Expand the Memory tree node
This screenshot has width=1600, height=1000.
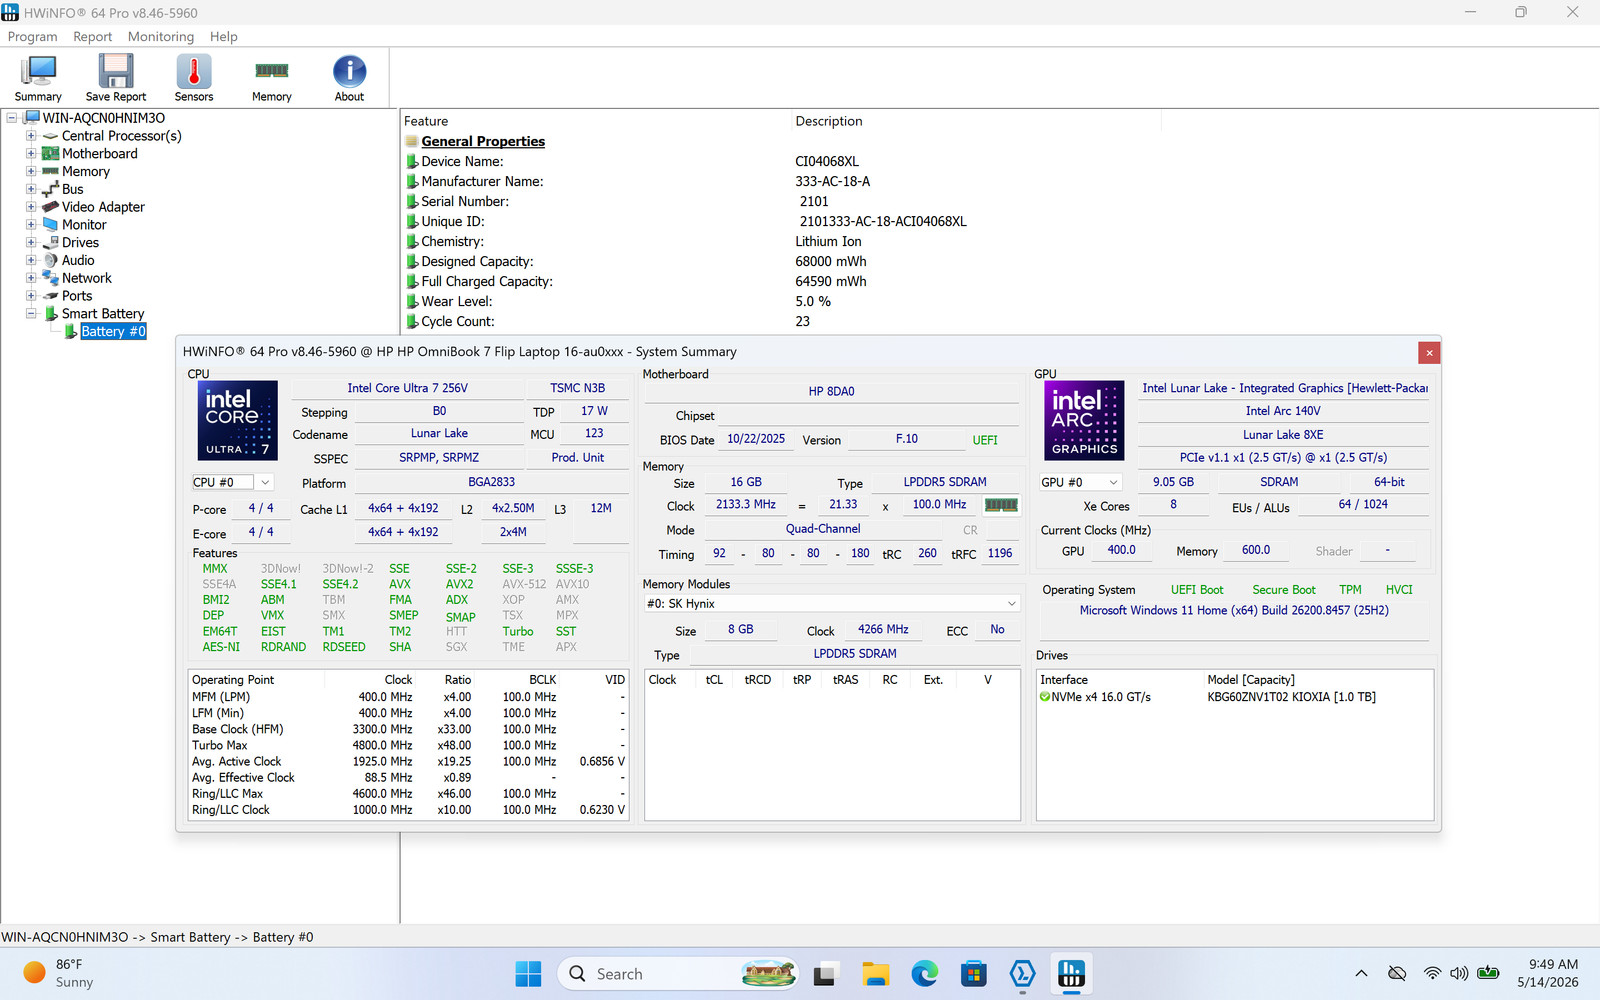[x=31, y=172]
